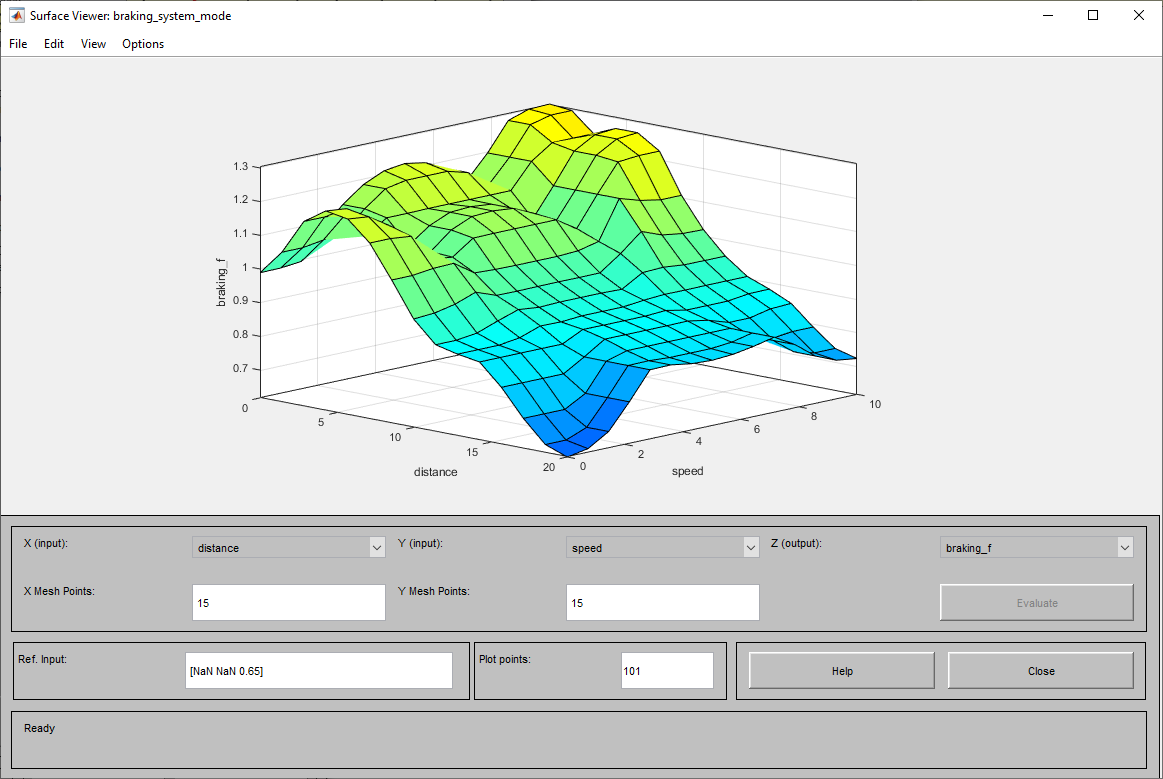
Task: Close the Surface Viewer window
Action: click(1139, 16)
